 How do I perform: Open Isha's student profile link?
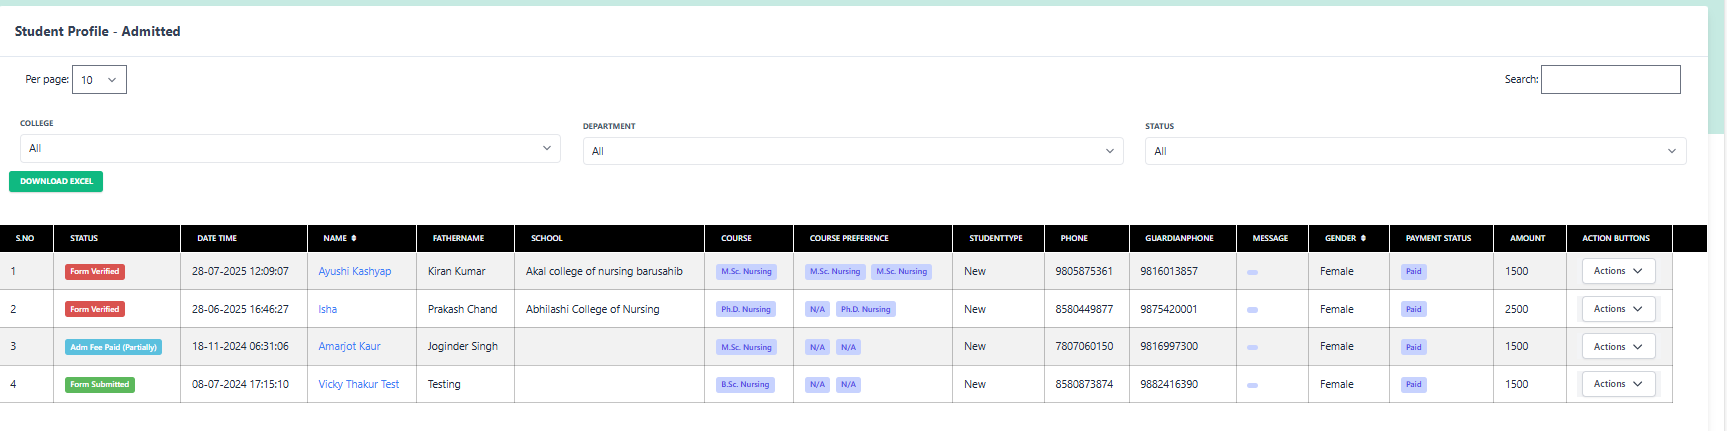[327, 310]
